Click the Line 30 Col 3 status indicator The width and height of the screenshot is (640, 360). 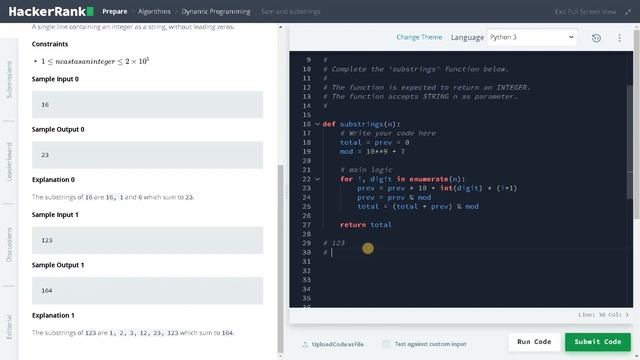point(603,315)
